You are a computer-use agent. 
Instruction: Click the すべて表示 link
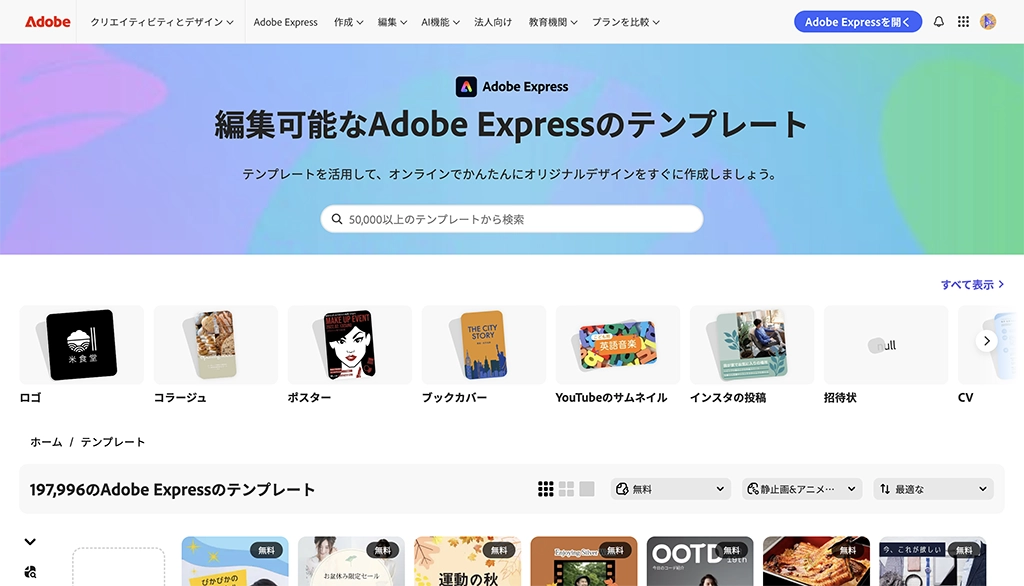coord(972,285)
